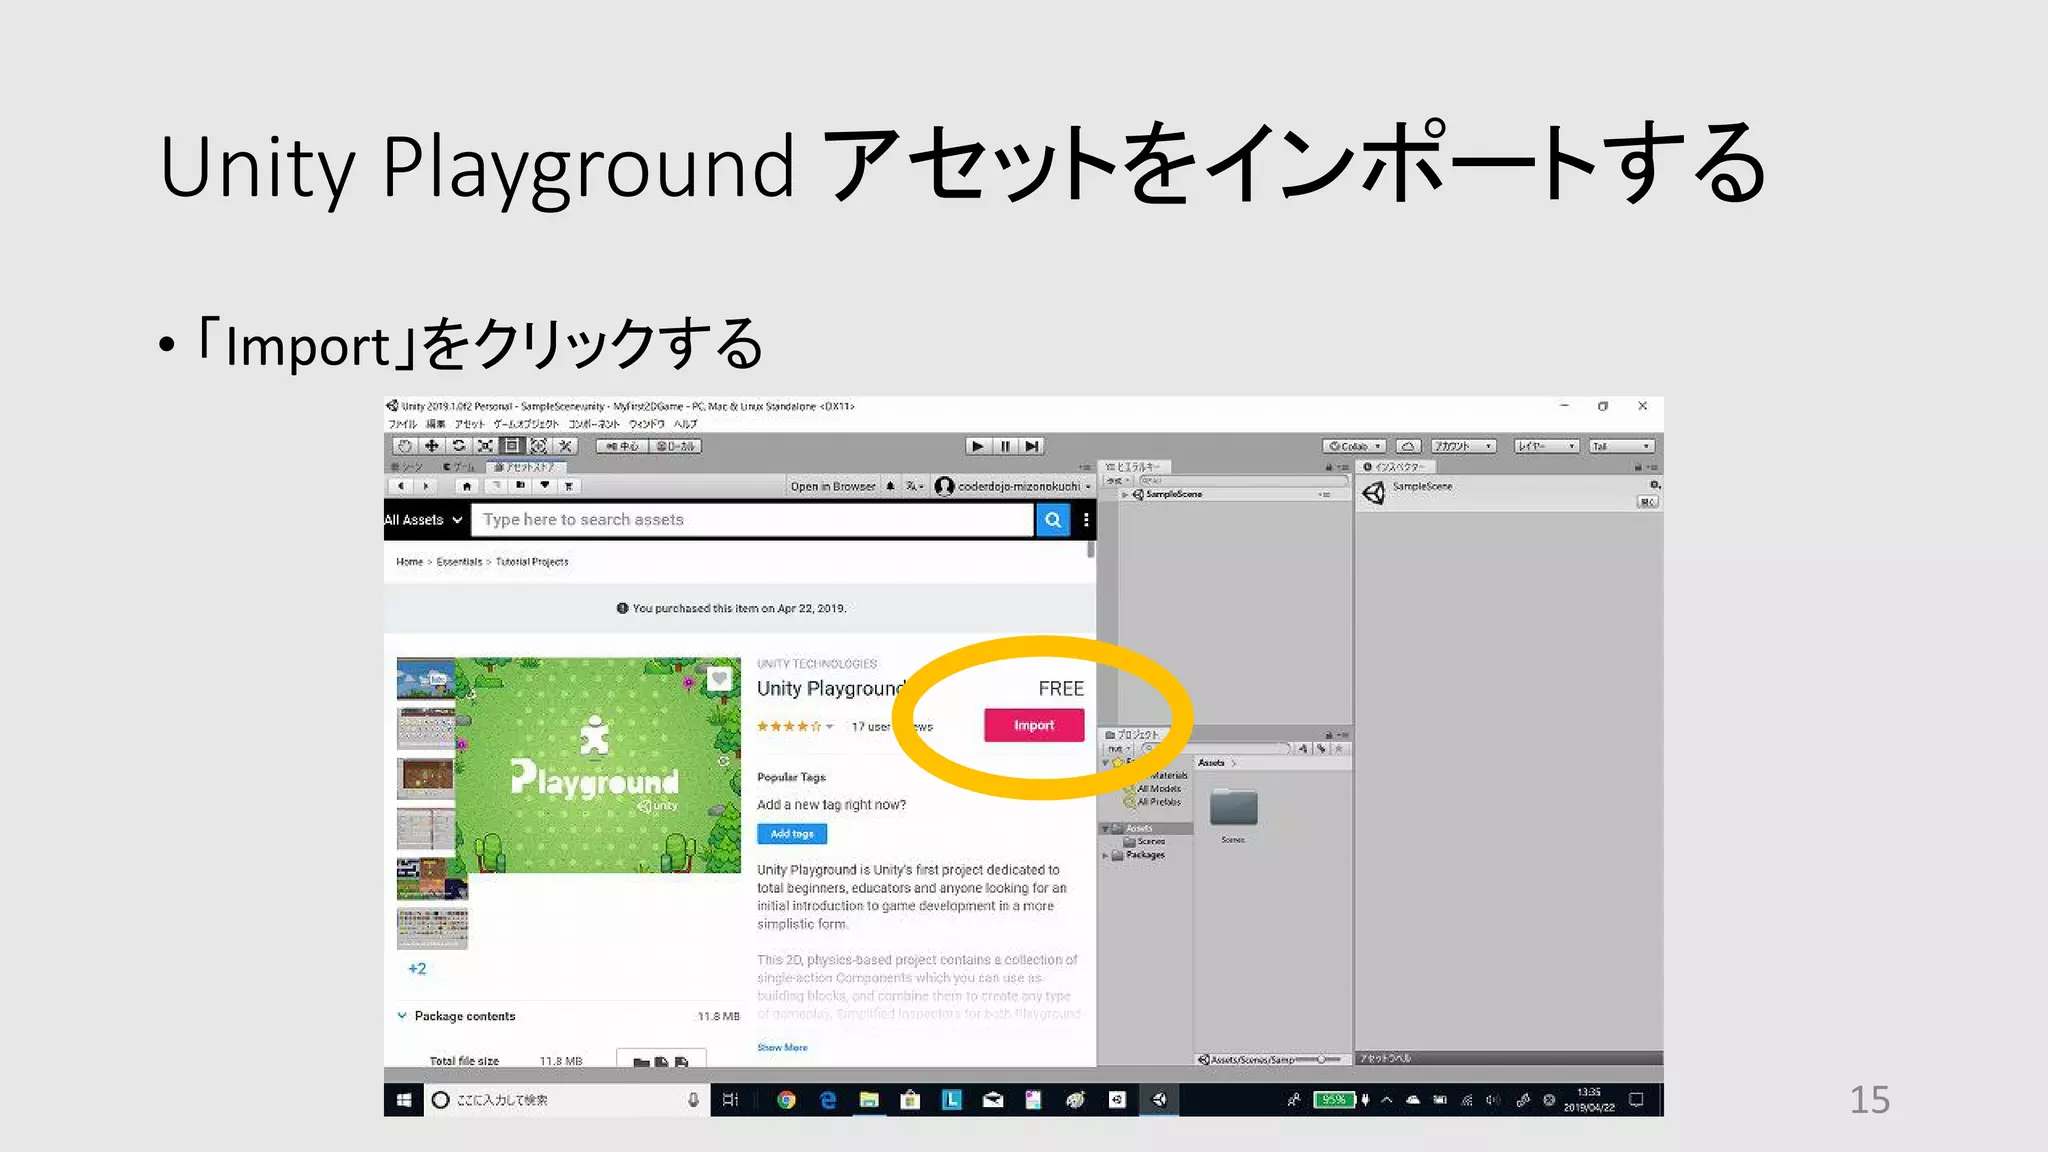Click the pink Import button
Viewport: 2048px width, 1152px height.
(1034, 725)
